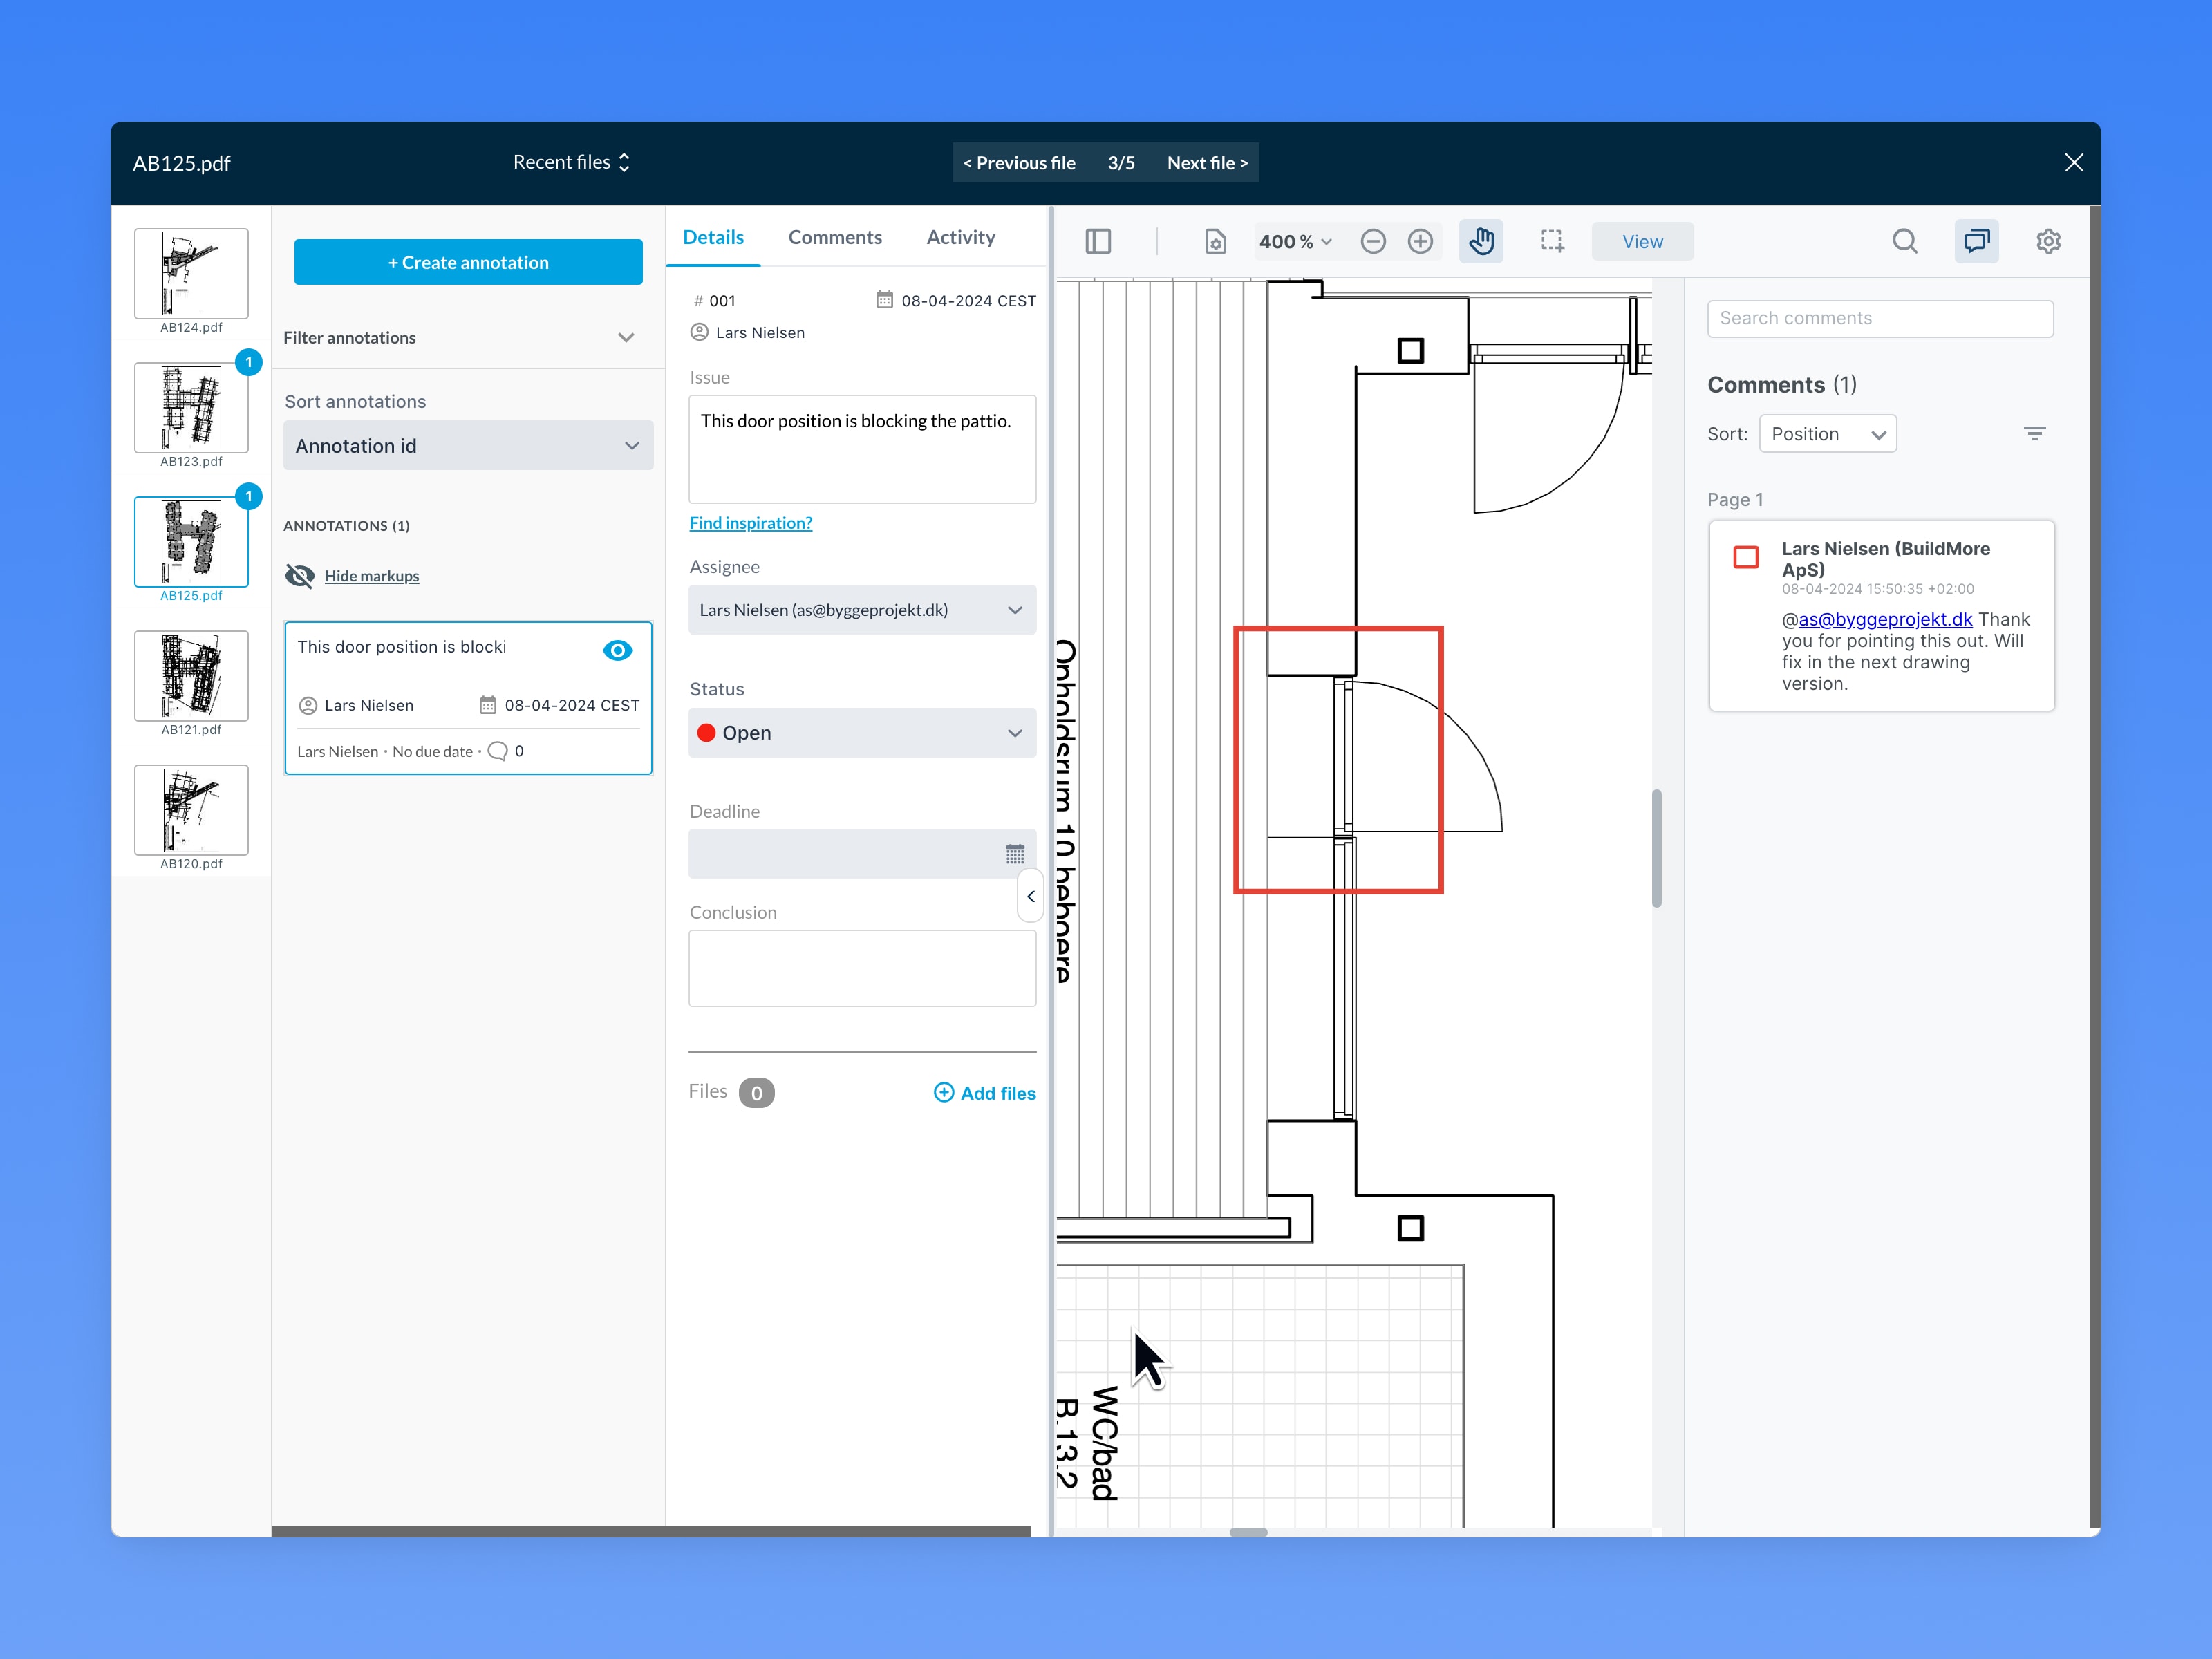2212x1659 pixels.
Task: Click the vertical scrollbar of the drawing viewer
Action: click(1656, 848)
